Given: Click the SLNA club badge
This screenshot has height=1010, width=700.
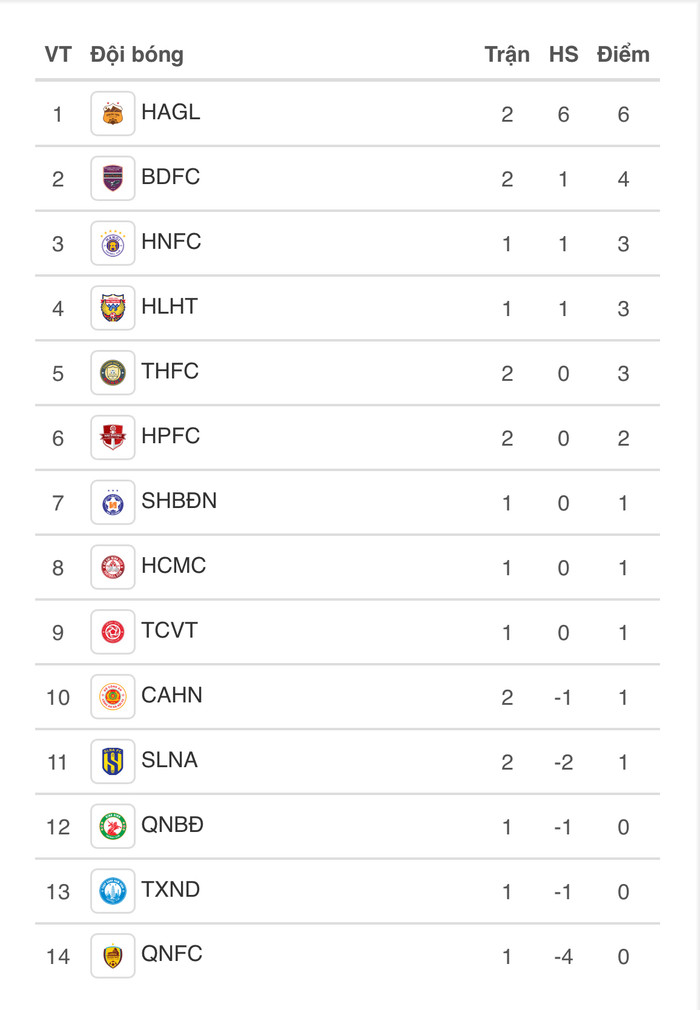Looking at the screenshot, I should tap(113, 762).
